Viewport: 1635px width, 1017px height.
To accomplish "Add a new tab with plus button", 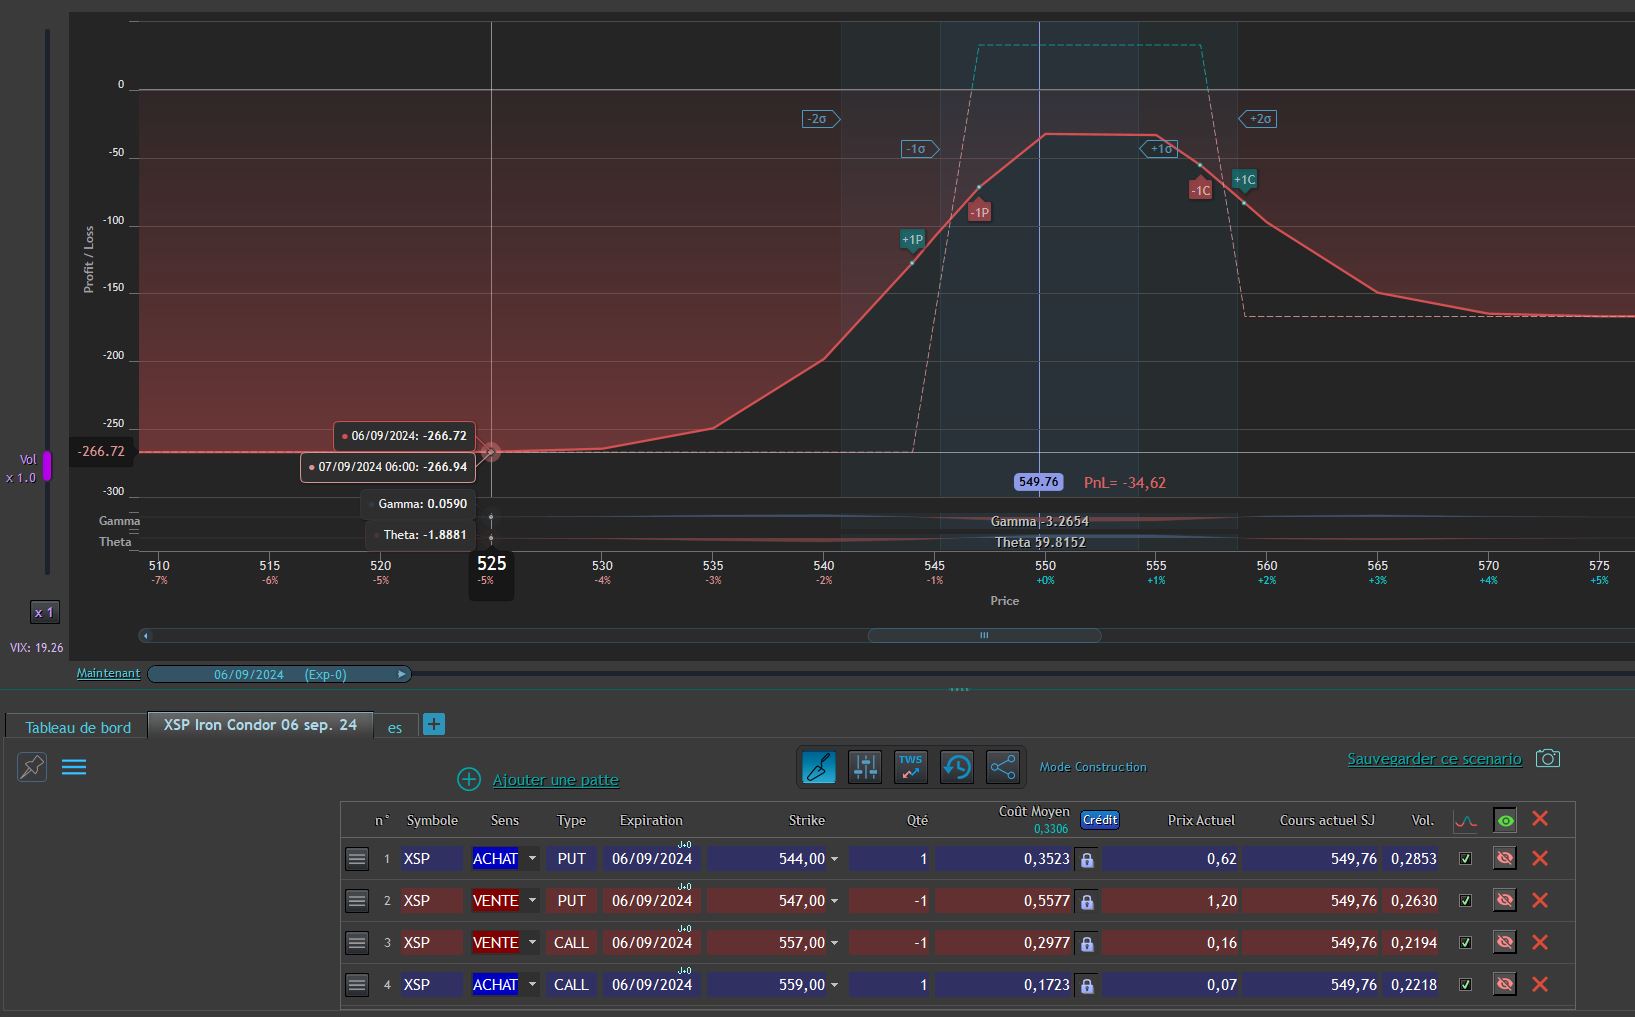I will point(433,724).
